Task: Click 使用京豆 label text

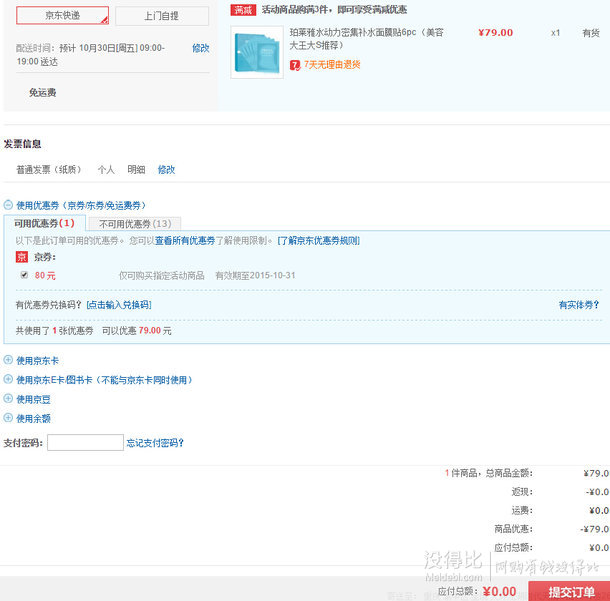Action: click(x=33, y=399)
